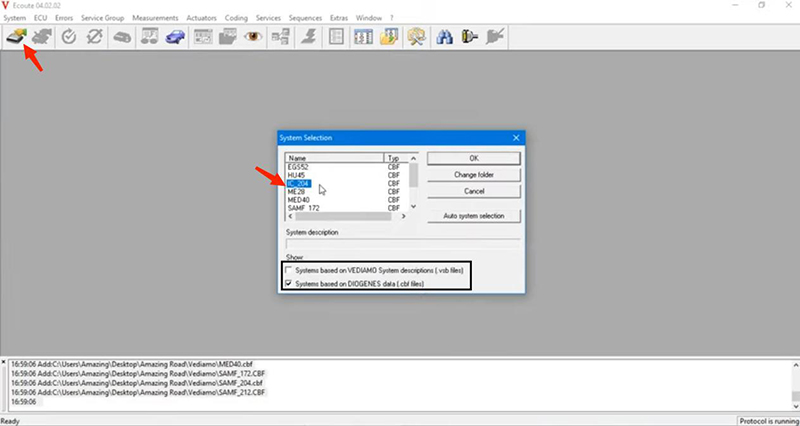Click the network tree structure toolbar icon
This screenshot has height=426, width=800.
[x=280, y=37]
